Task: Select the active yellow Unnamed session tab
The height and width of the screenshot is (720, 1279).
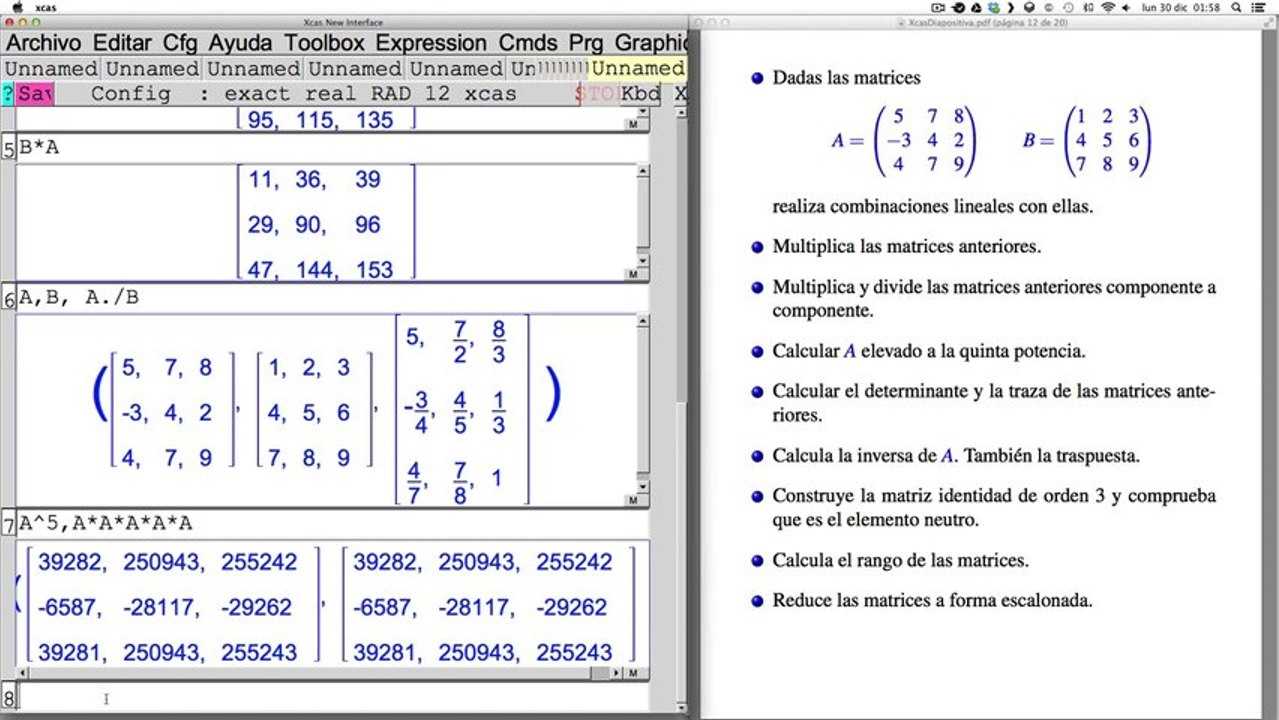Action: pos(637,69)
